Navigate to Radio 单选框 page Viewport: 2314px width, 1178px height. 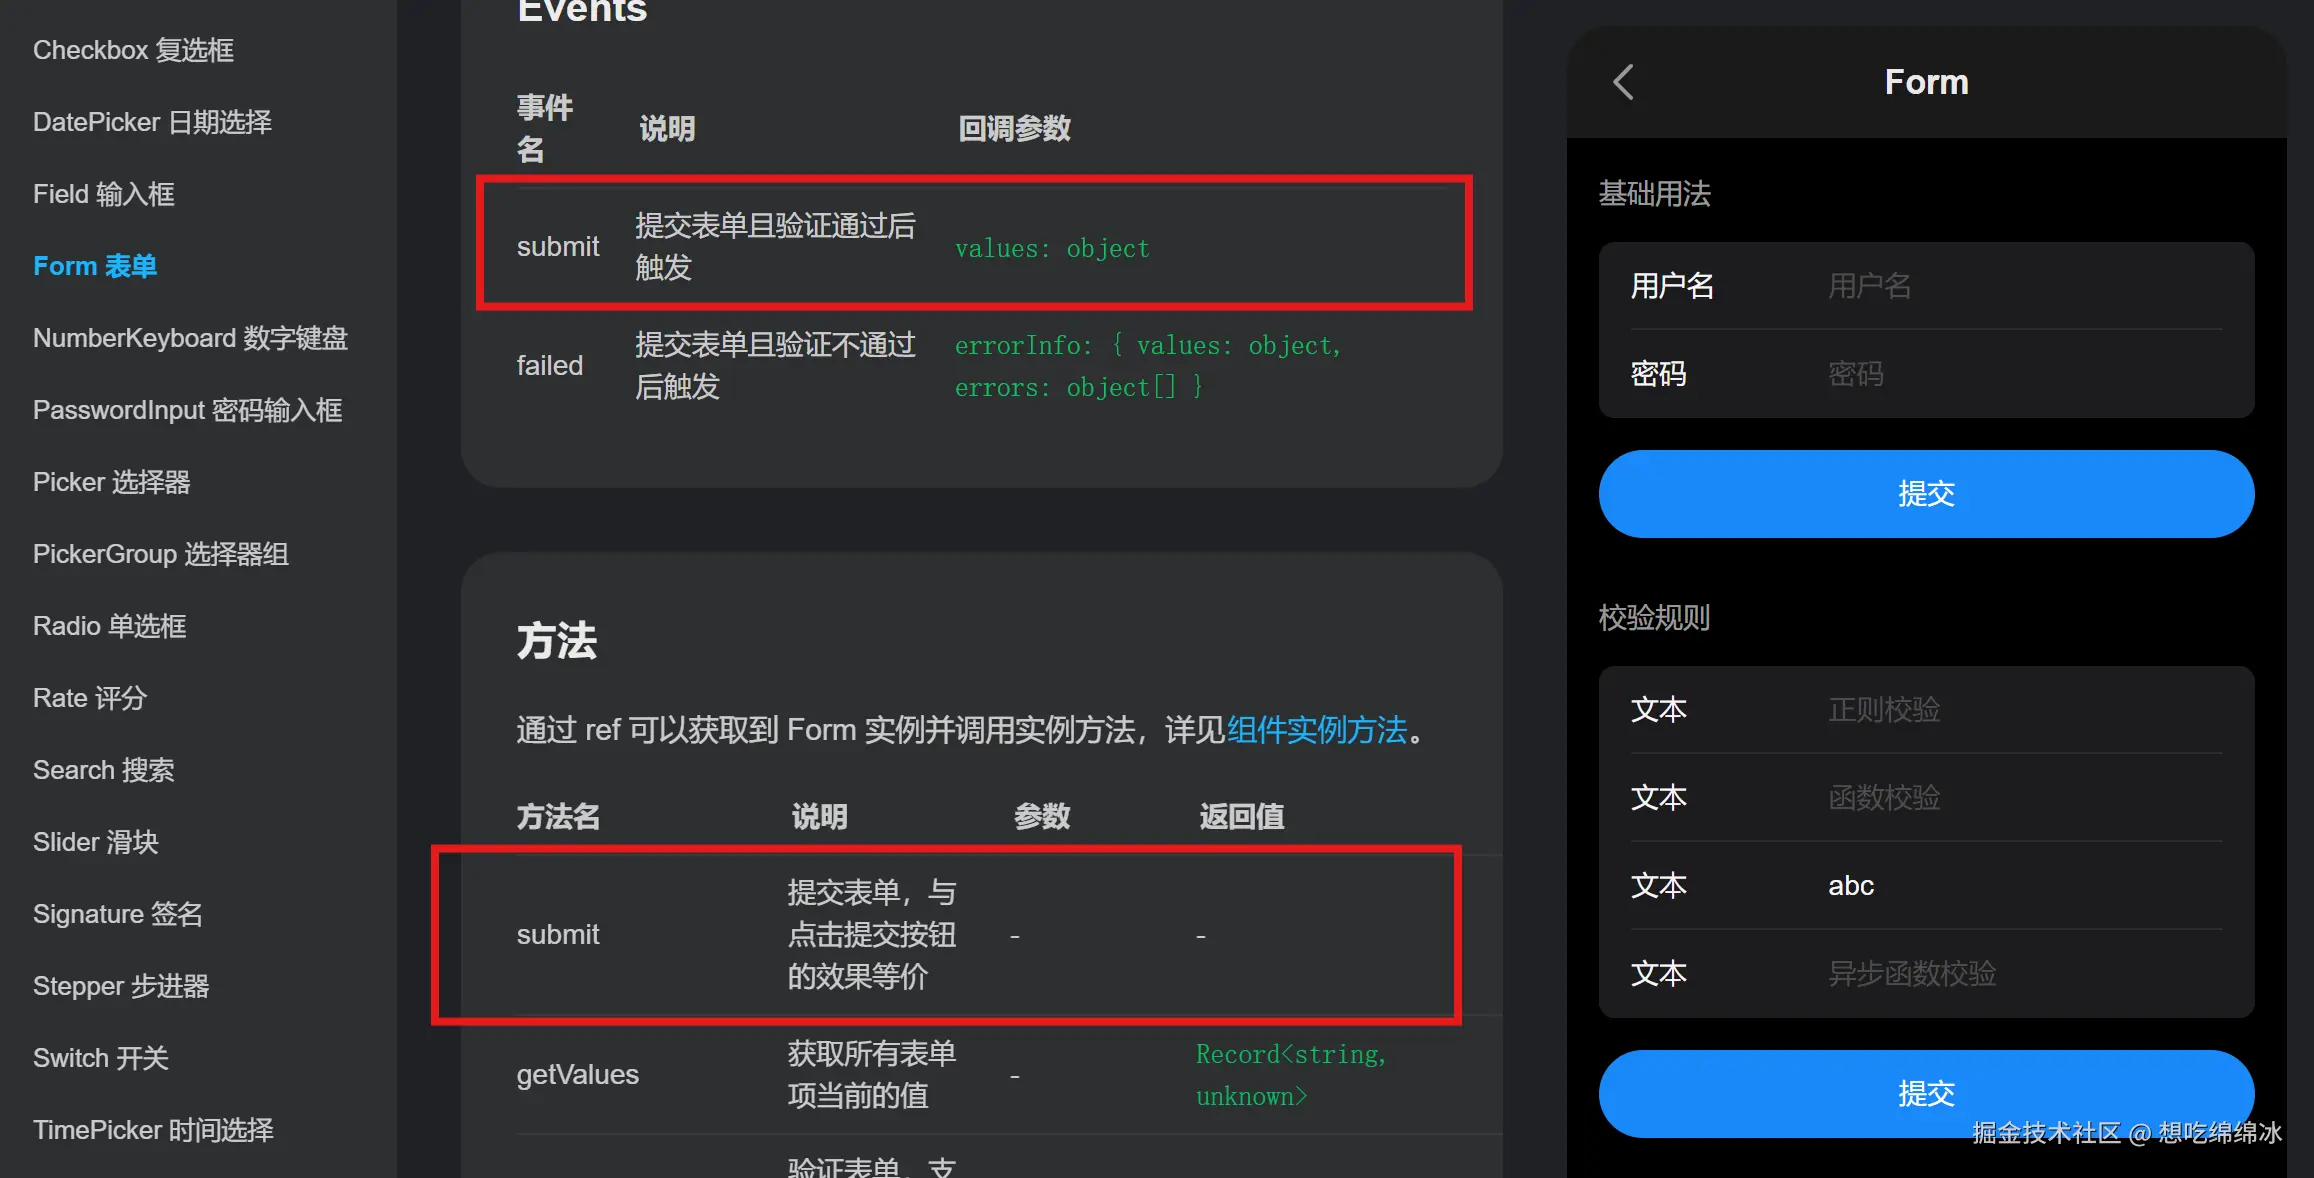click(109, 625)
